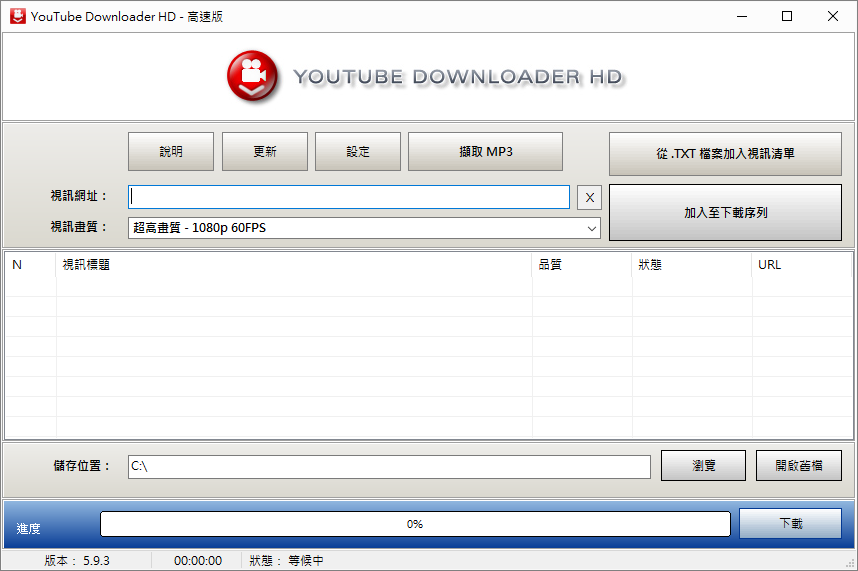
Task: Clear the video URL with the X button
Action: (590, 197)
